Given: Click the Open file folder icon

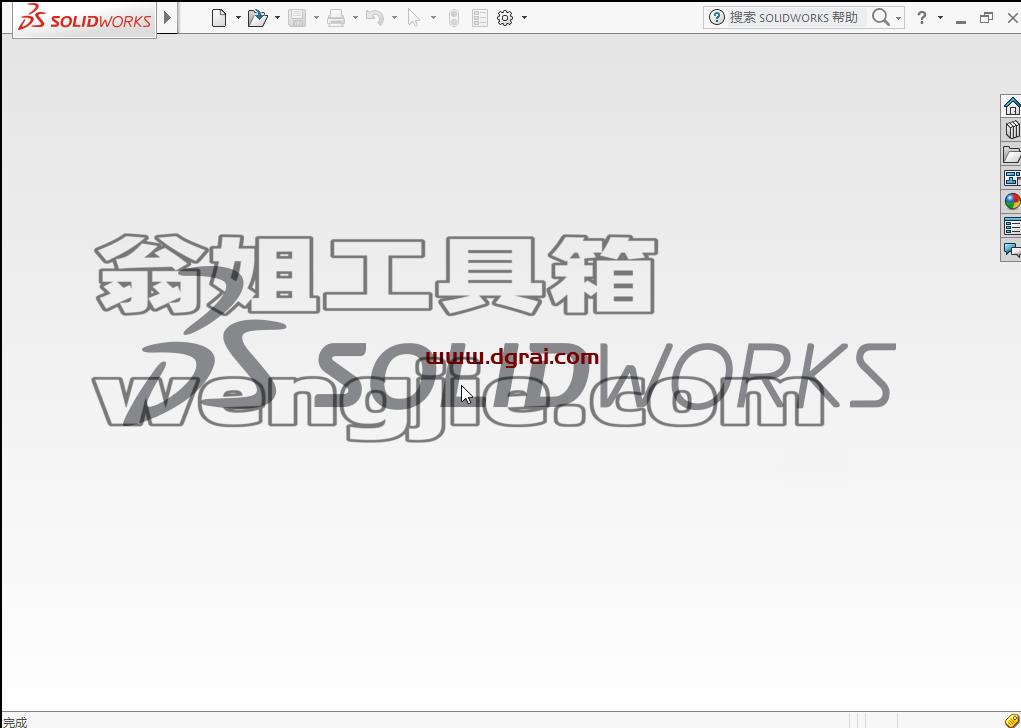Looking at the screenshot, I should coord(258,18).
